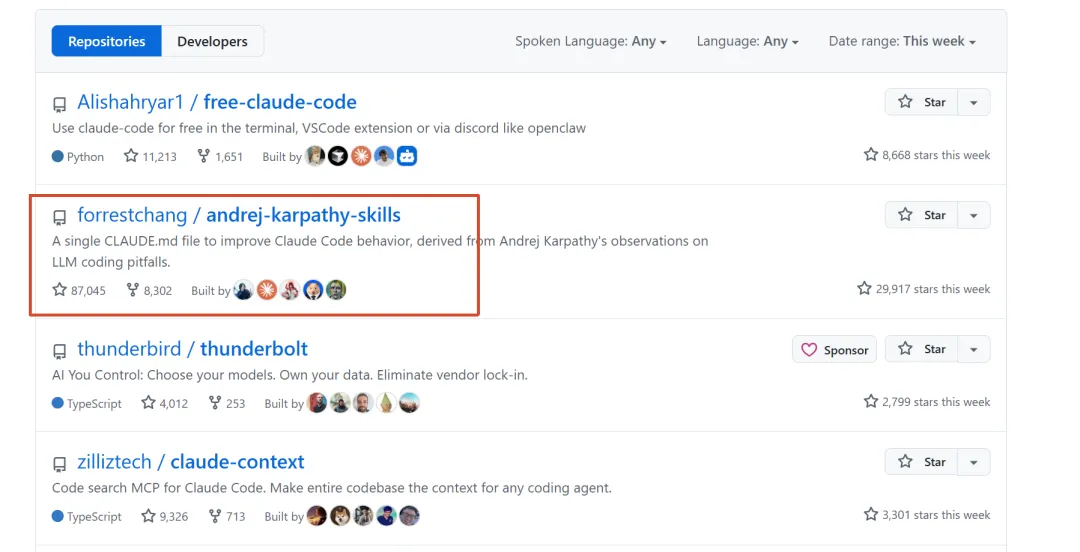1080x552 pixels.
Task: Click first contributor avatar of claude-context
Action: [318, 515]
